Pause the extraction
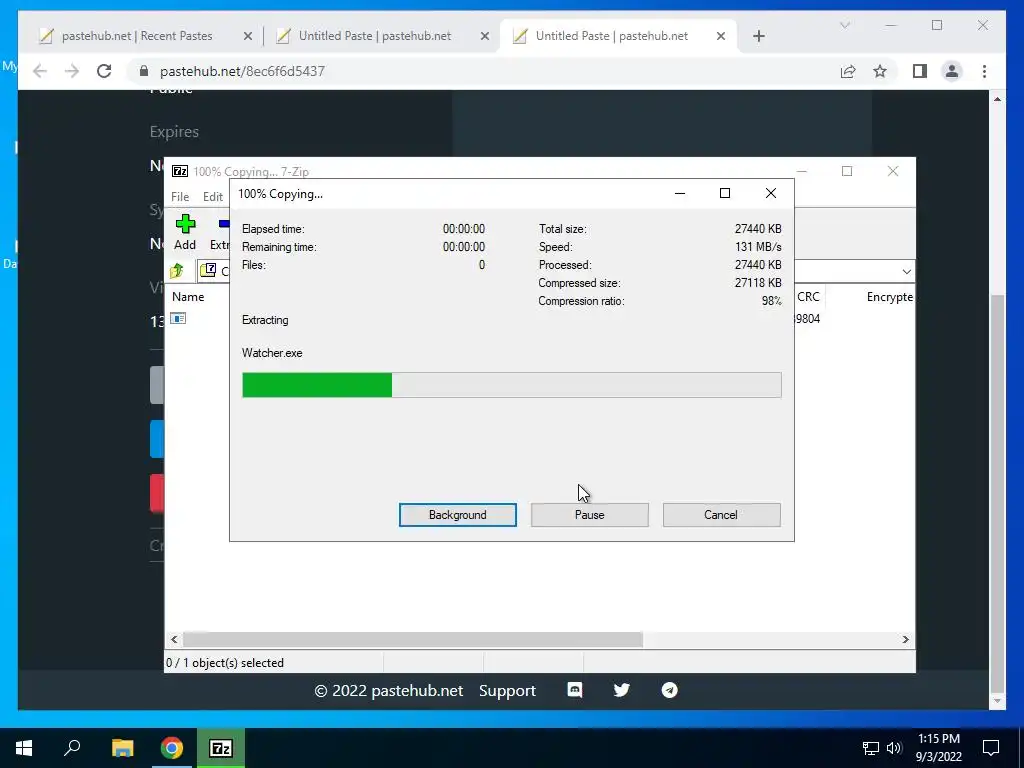Viewport: 1024px width, 768px height. click(x=589, y=515)
